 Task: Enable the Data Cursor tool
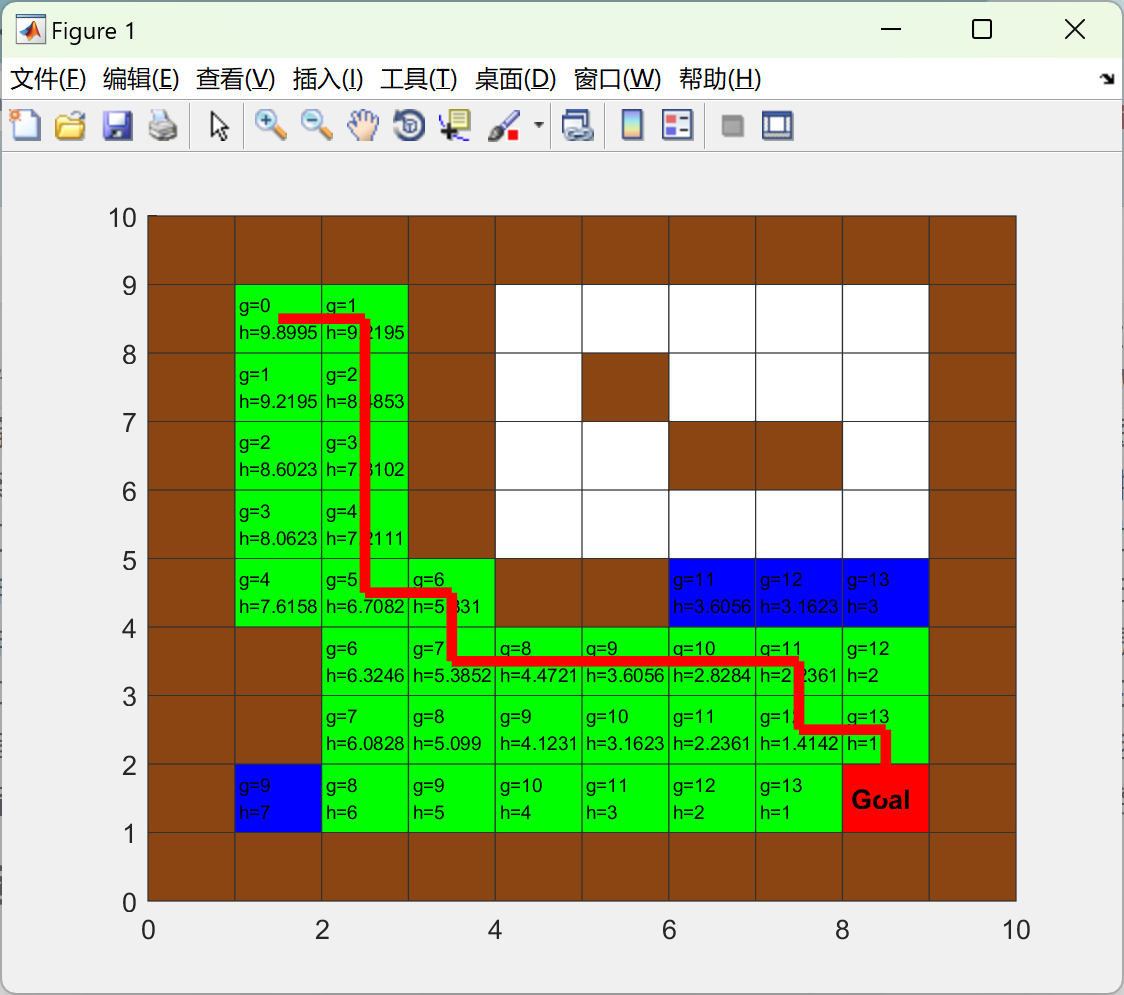(454, 125)
